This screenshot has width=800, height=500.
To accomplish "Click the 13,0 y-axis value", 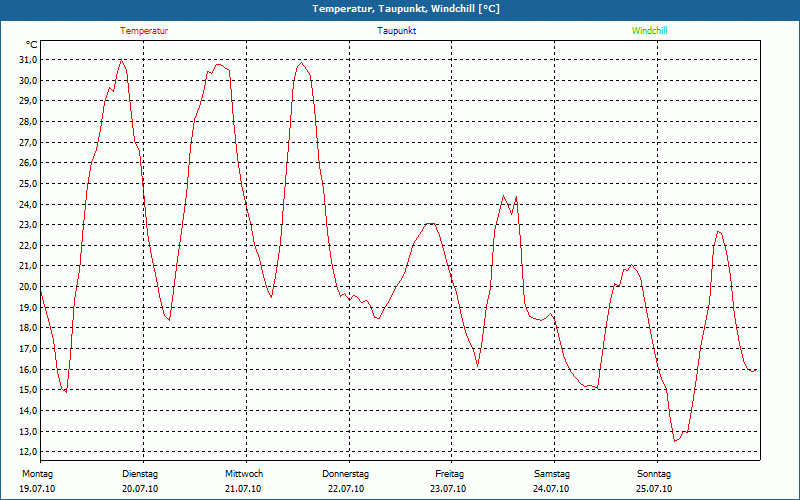I will coord(28,432).
